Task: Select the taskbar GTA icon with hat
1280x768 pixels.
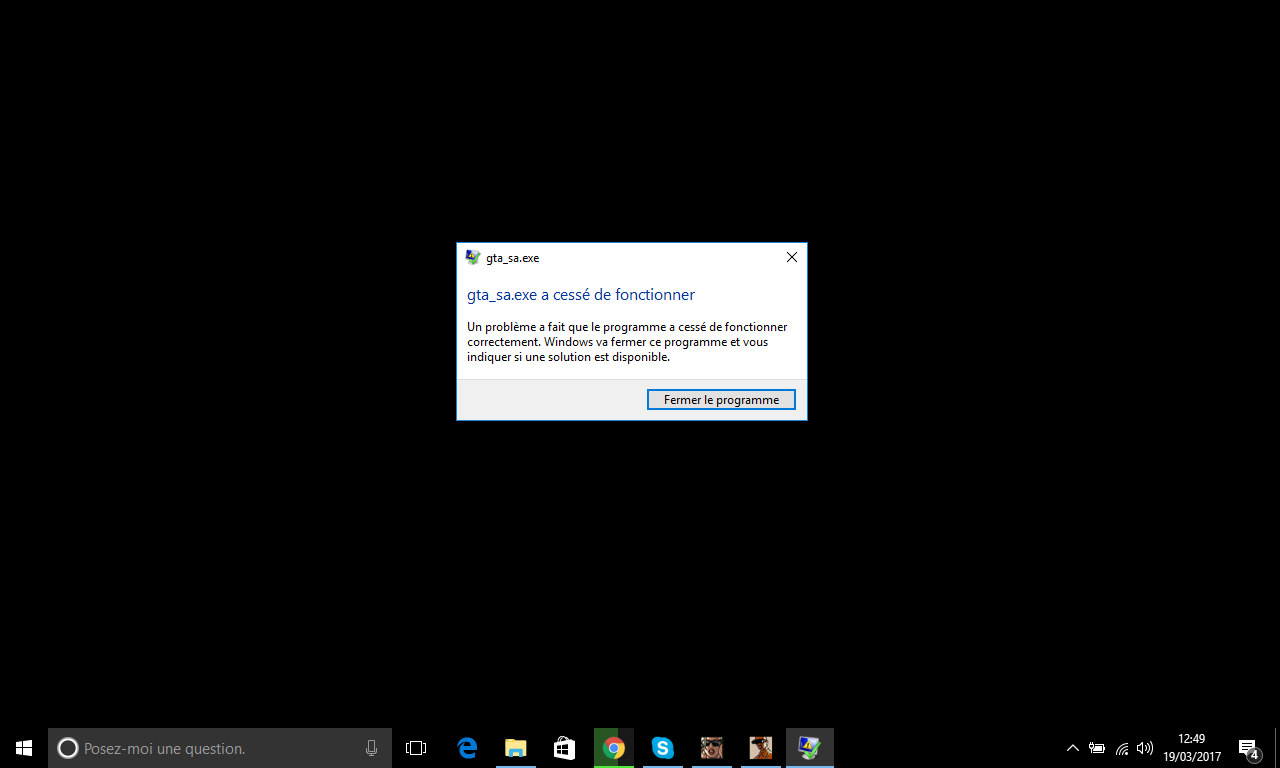Action: (x=760, y=748)
